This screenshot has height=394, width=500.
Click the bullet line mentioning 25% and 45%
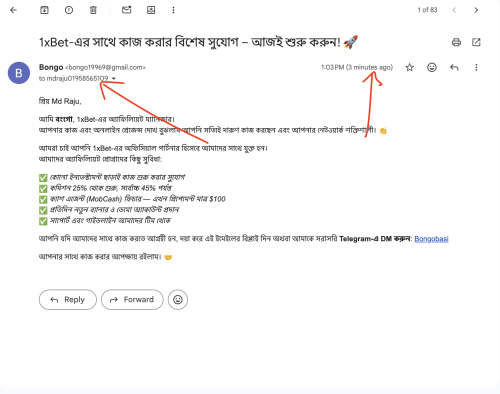(x=105, y=188)
